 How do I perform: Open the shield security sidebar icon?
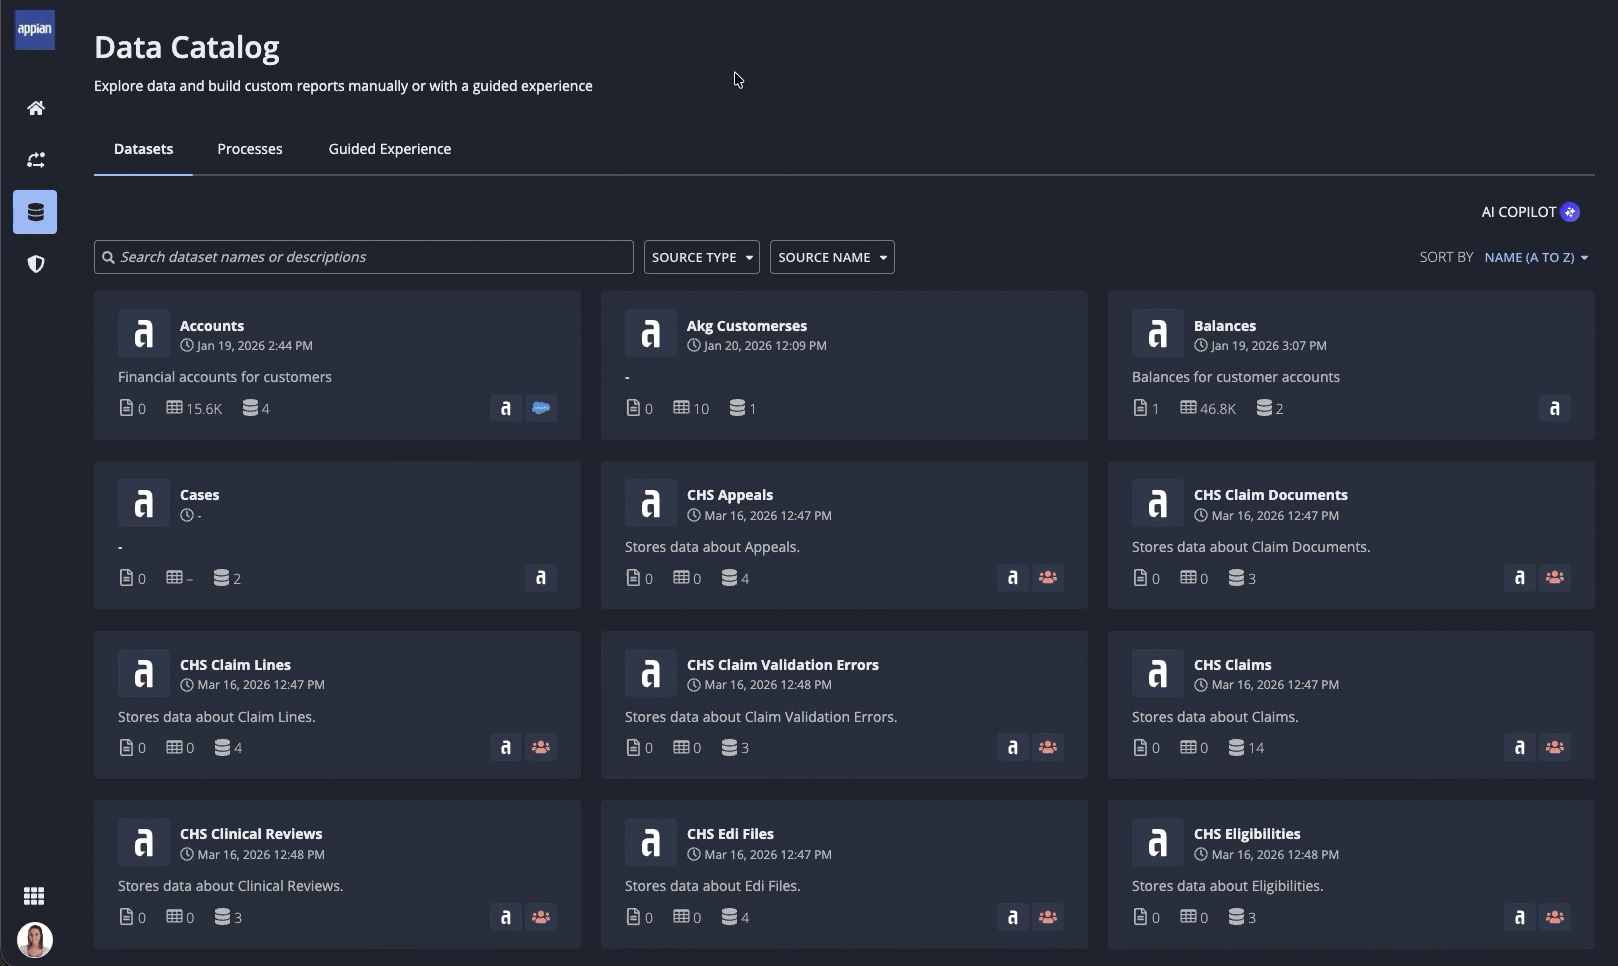(x=35, y=264)
